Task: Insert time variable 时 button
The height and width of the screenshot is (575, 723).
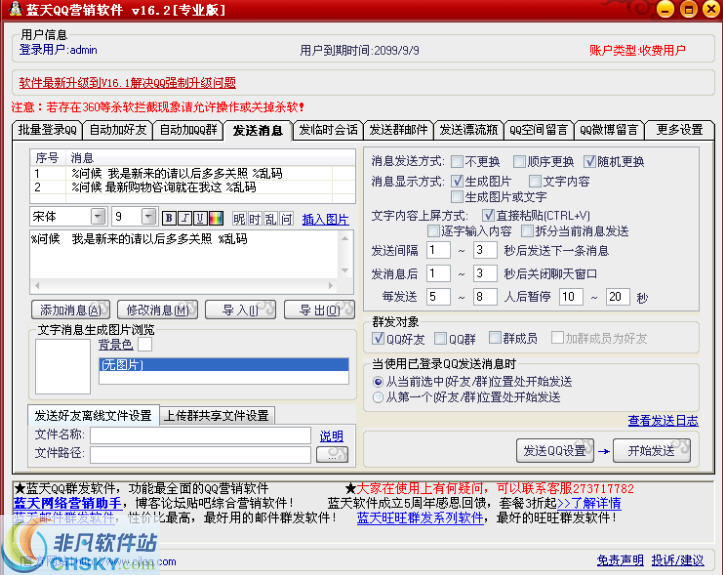Action: tap(255, 219)
